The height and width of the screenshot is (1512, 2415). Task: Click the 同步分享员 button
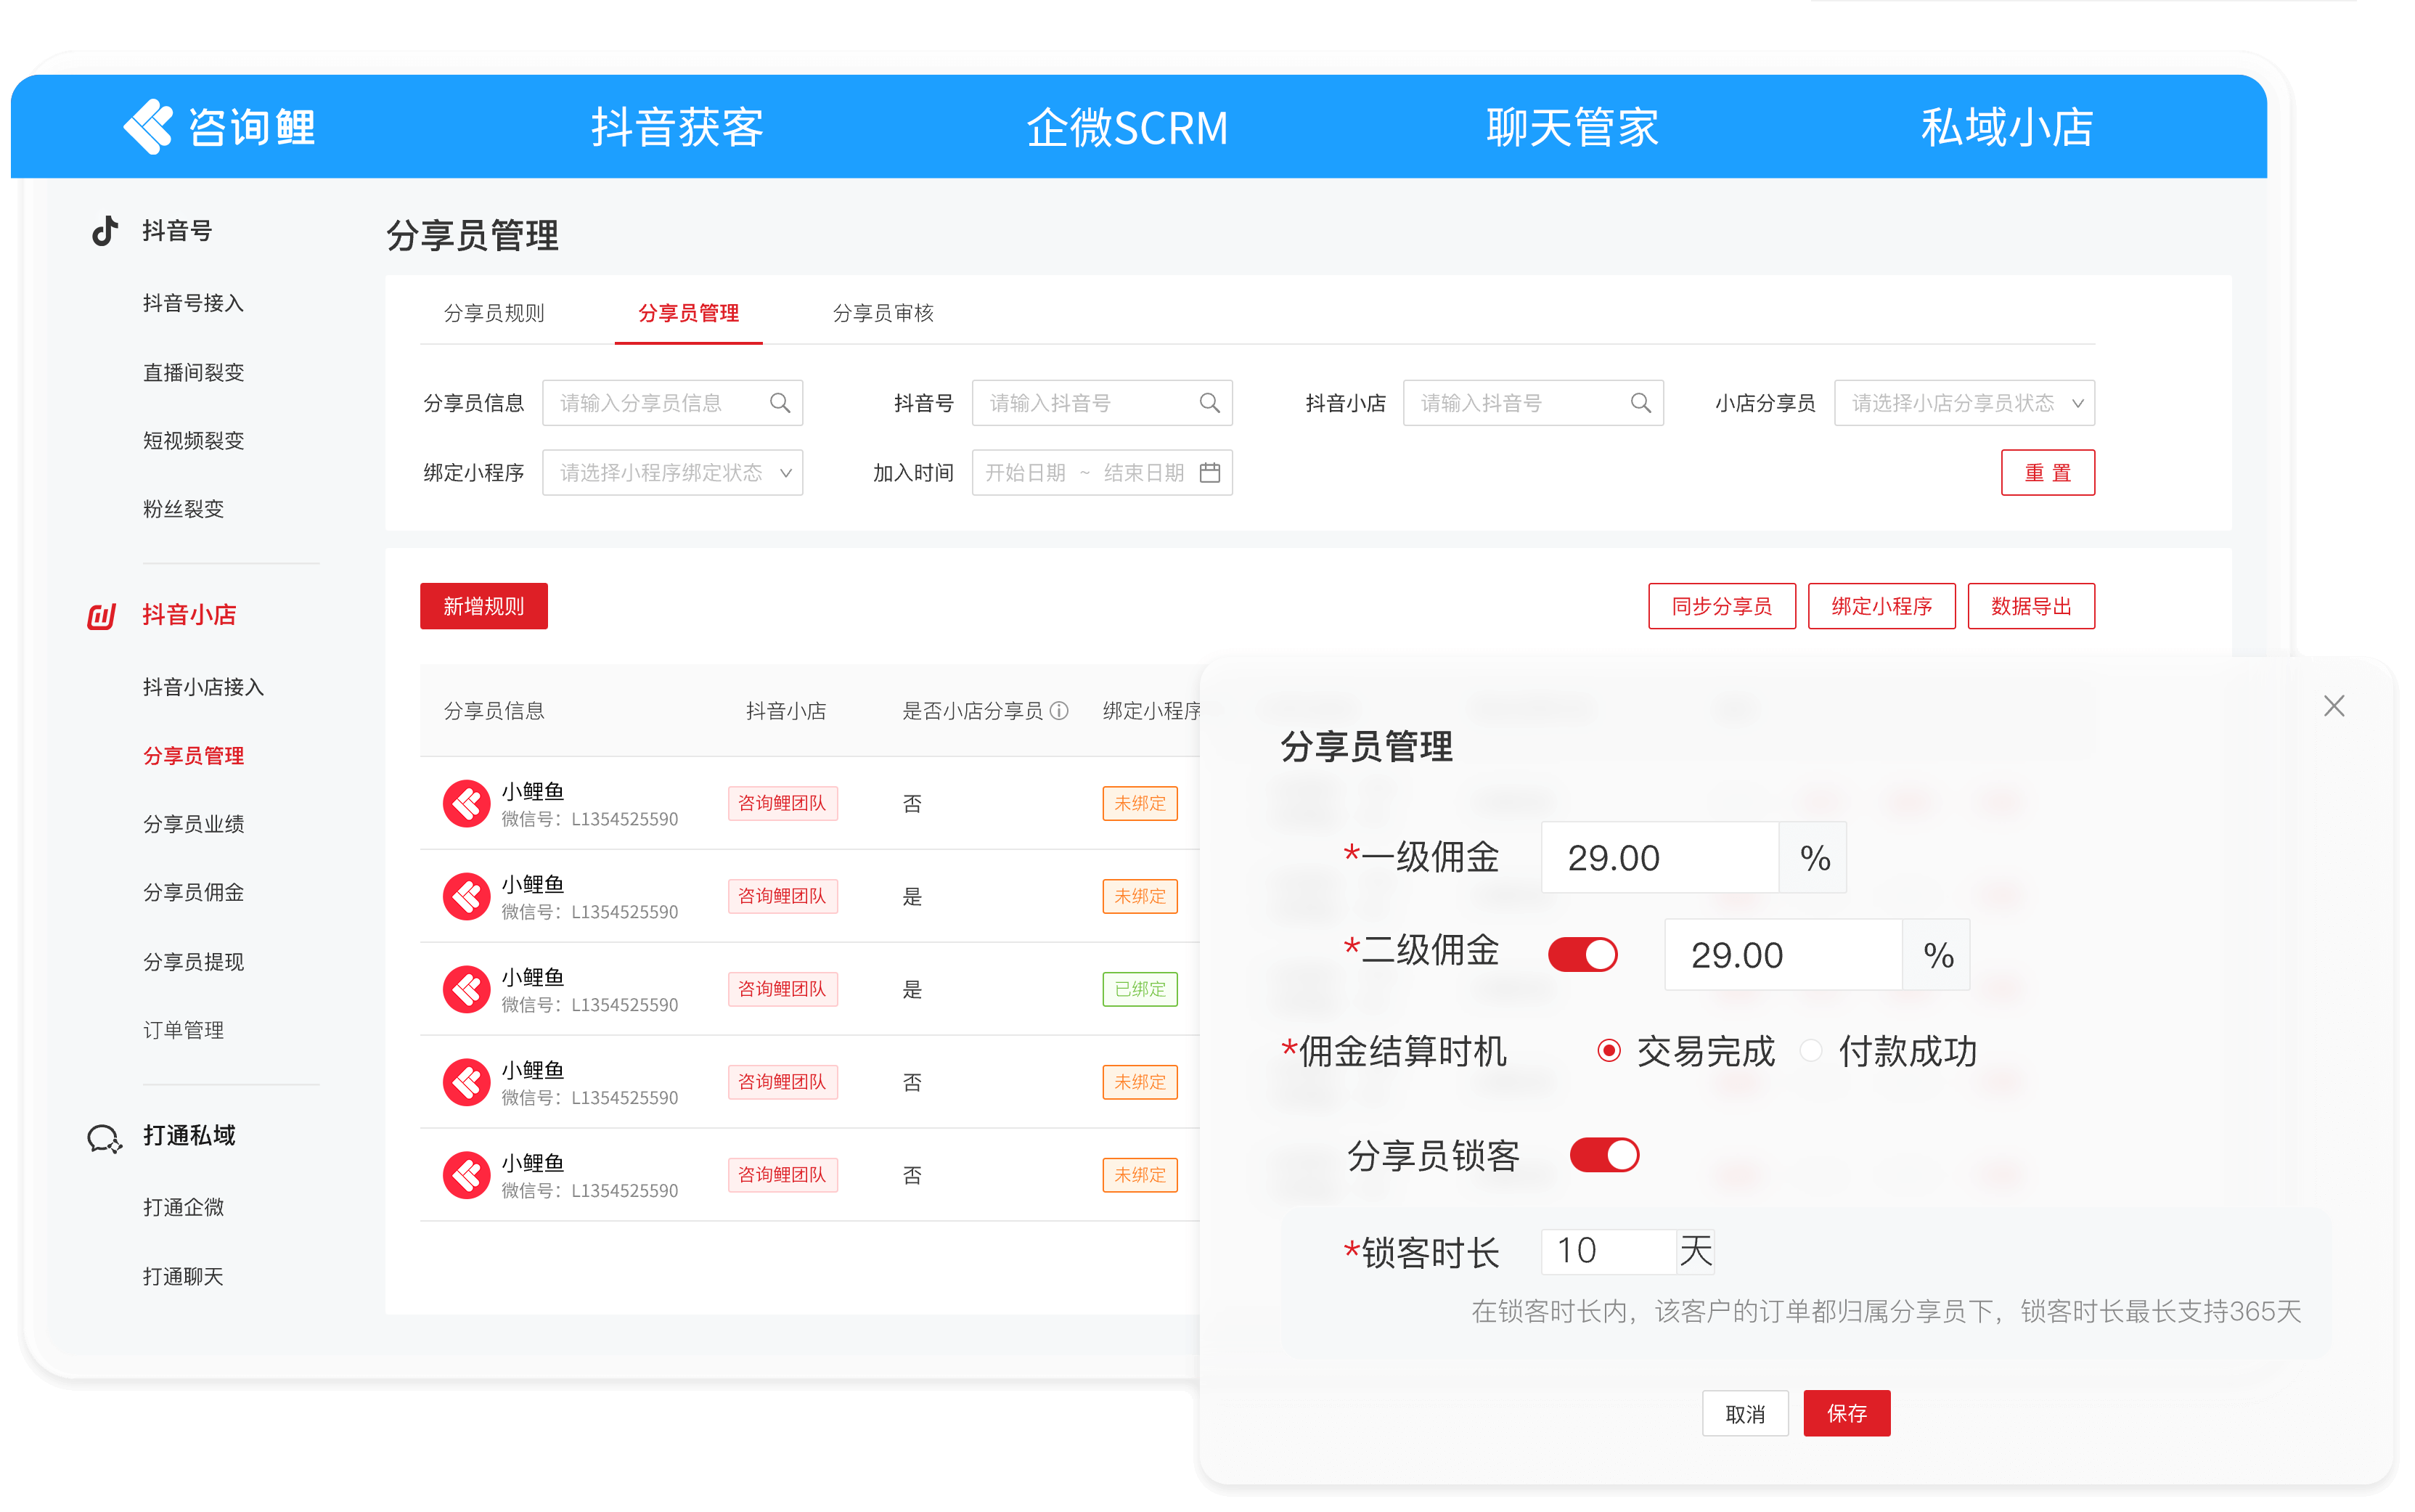click(x=1721, y=606)
